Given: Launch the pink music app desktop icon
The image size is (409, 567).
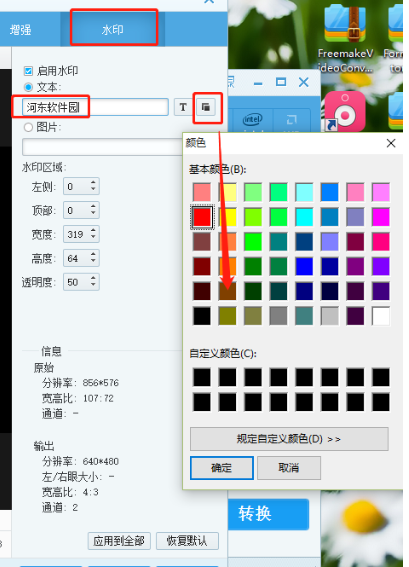Looking at the screenshot, I should 345,111.
